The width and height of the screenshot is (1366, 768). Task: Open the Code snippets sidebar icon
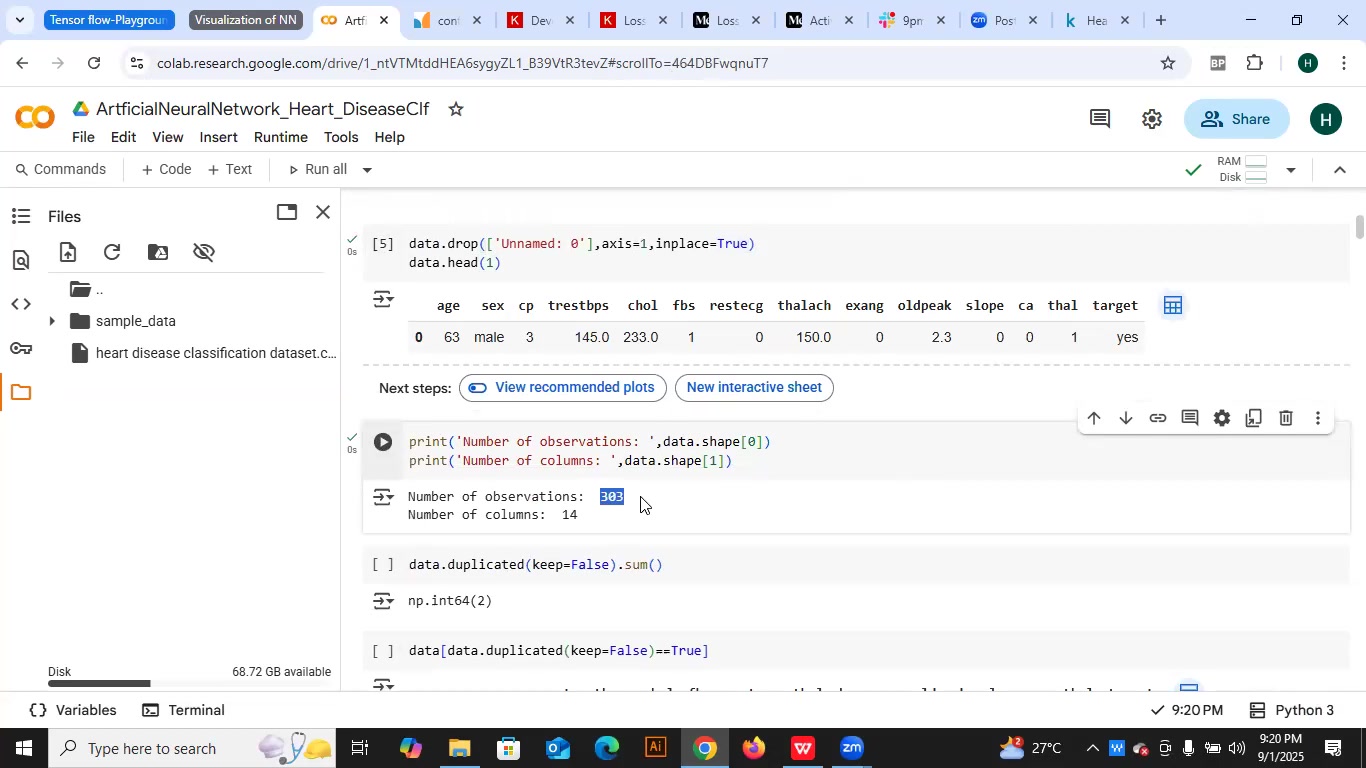(x=21, y=304)
